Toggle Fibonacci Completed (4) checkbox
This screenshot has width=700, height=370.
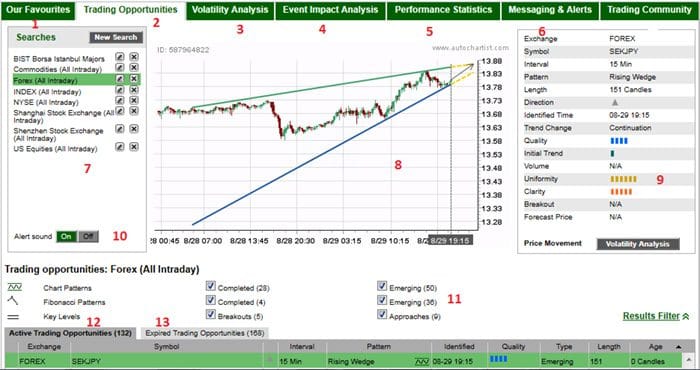tap(211, 300)
